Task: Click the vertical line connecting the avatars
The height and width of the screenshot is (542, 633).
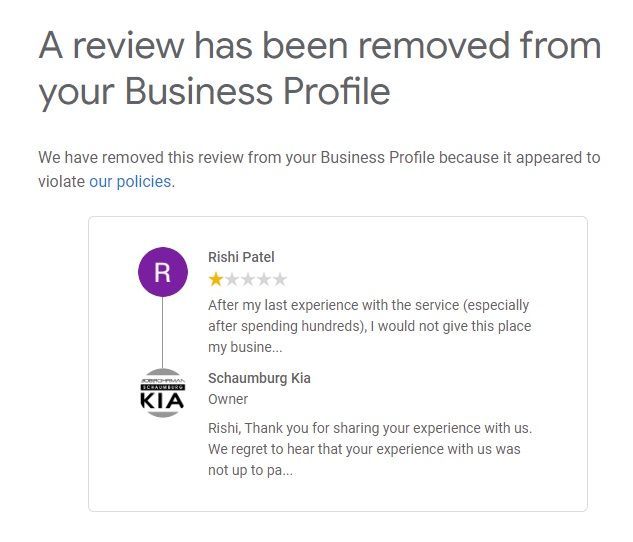Action: coord(162,333)
